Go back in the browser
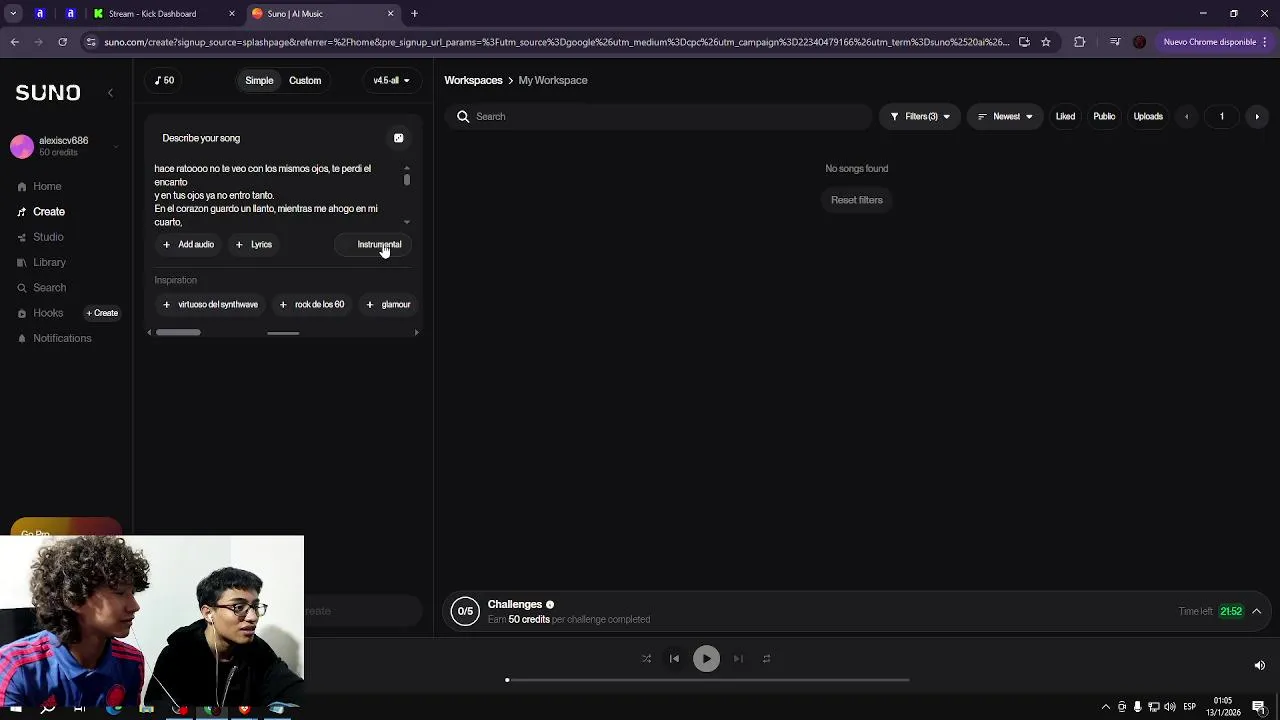This screenshot has height=720, width=1280. [x=14, y=42]
